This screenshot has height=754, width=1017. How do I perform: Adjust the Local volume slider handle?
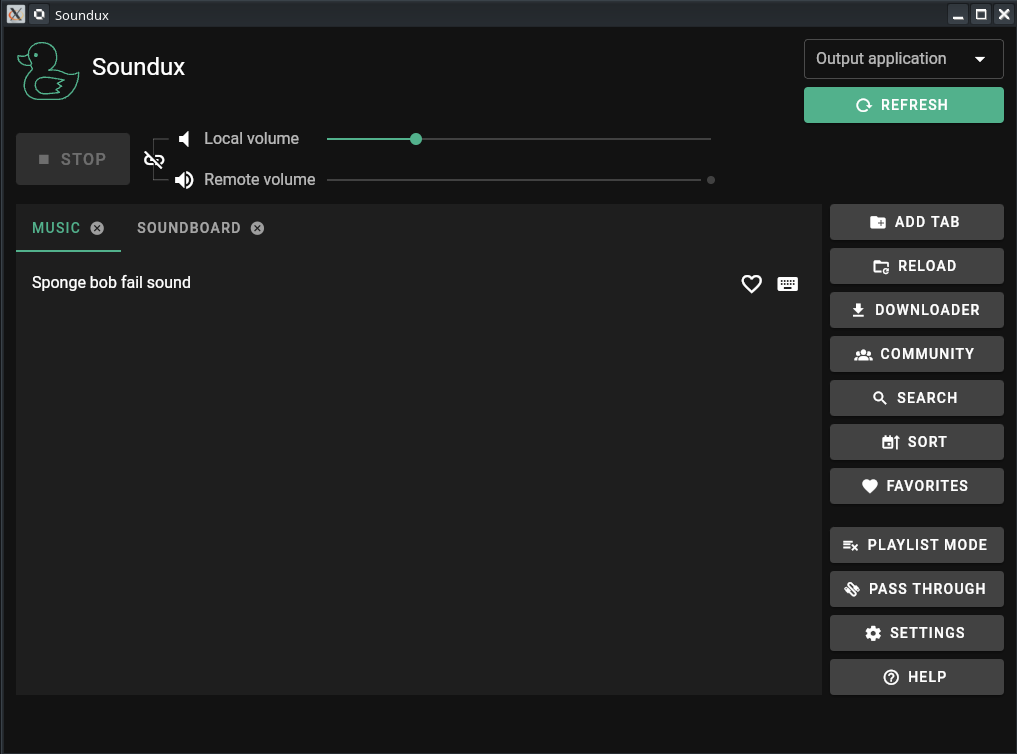[x=416, y=139]
